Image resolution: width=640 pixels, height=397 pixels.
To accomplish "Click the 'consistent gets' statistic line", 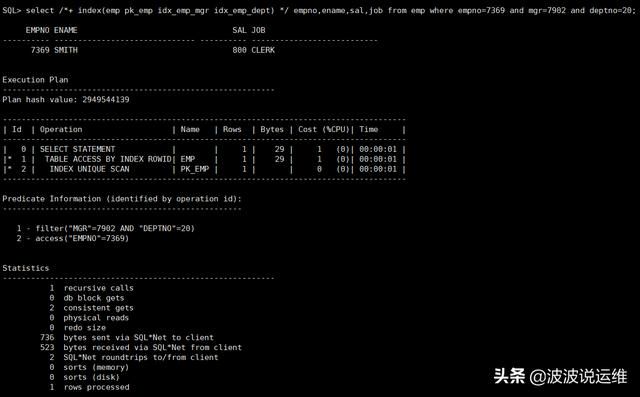I will click(x=91, y=308).
